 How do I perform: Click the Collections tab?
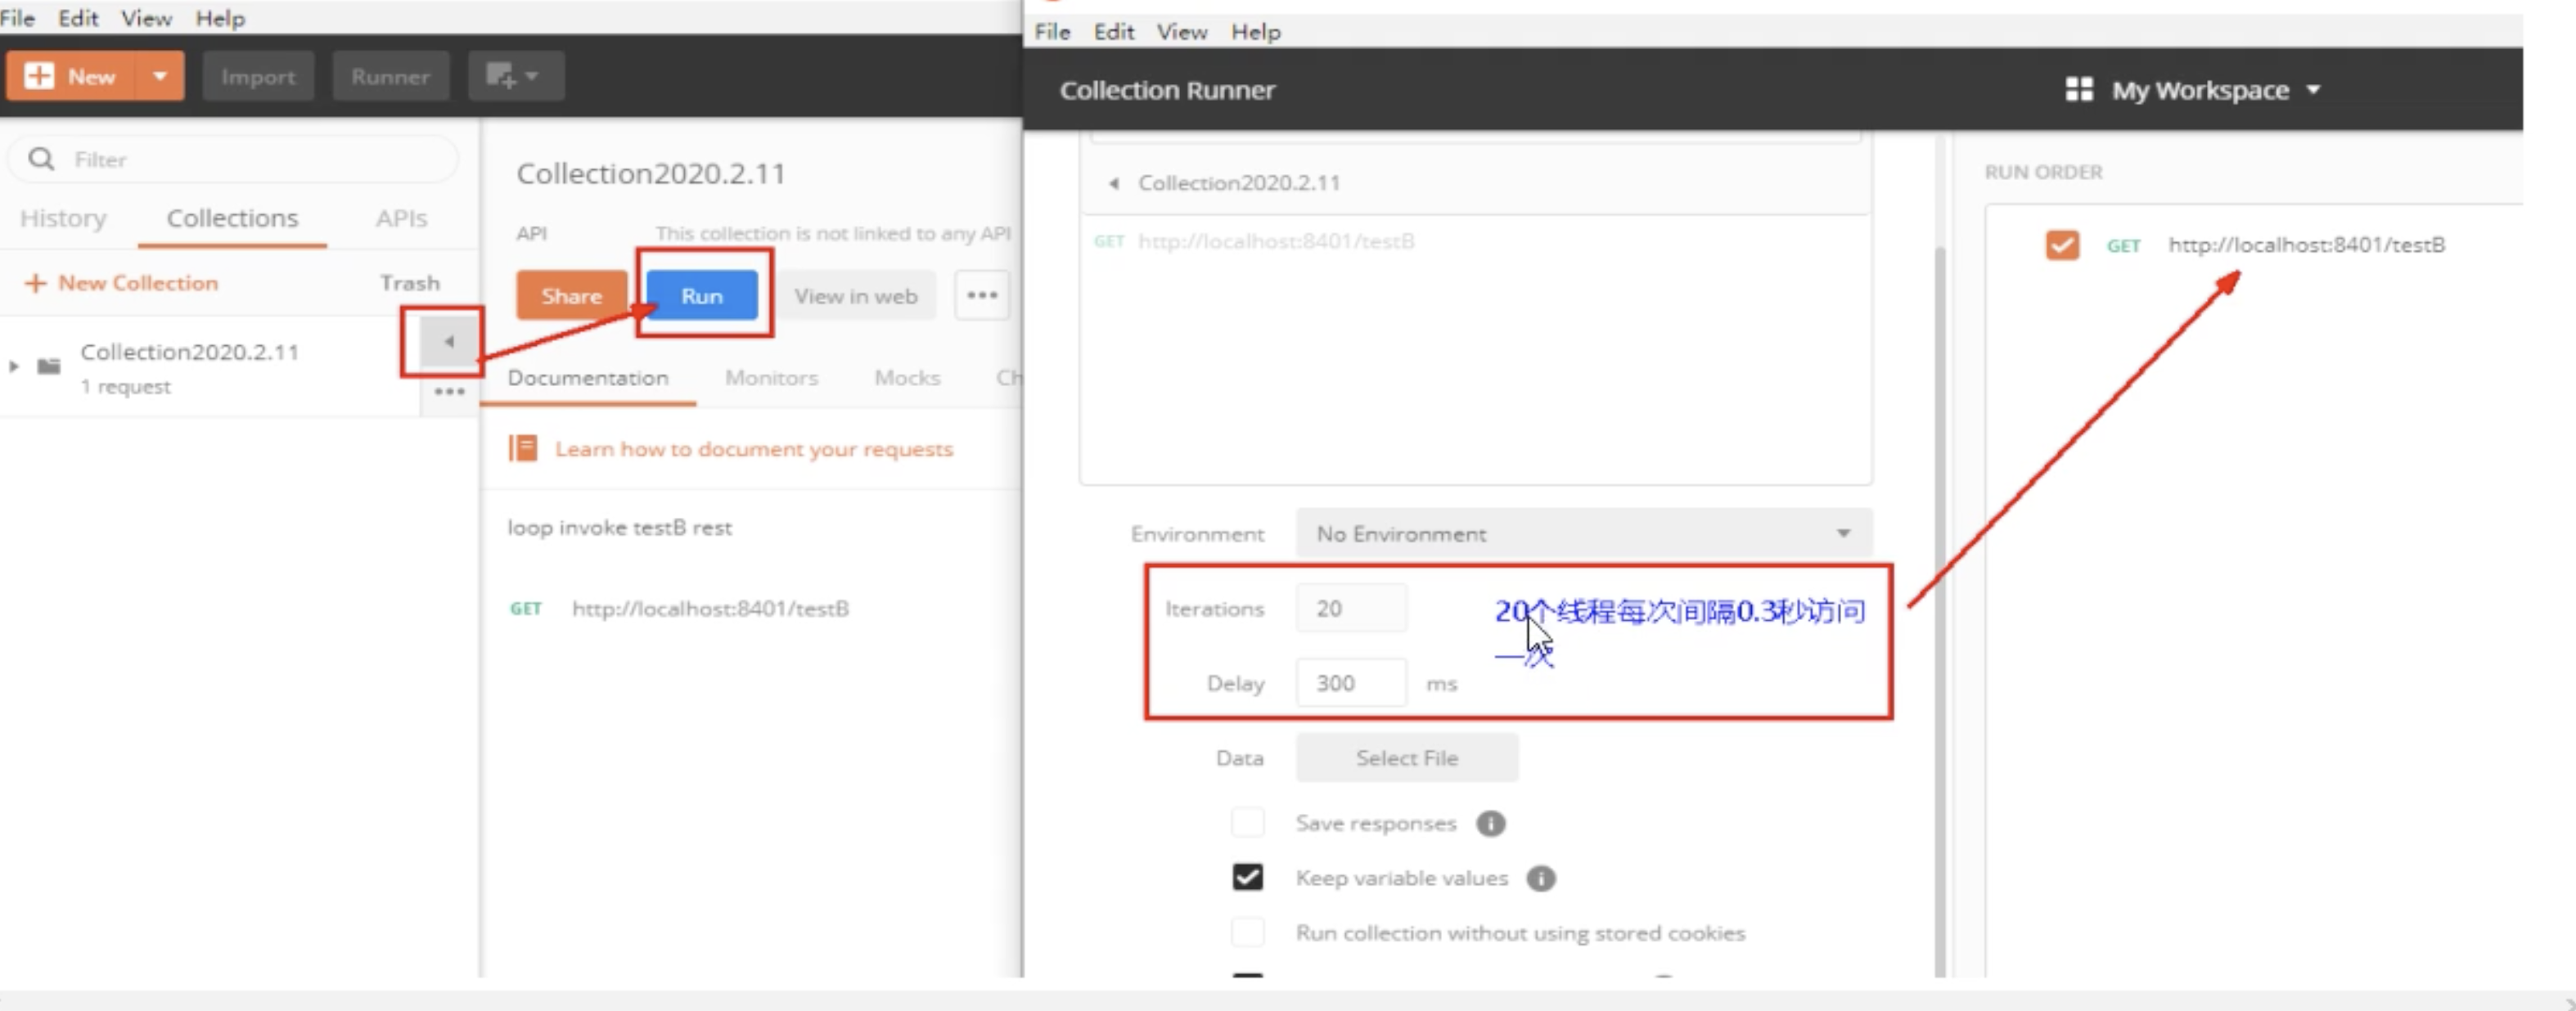click(x=232, y=217)
